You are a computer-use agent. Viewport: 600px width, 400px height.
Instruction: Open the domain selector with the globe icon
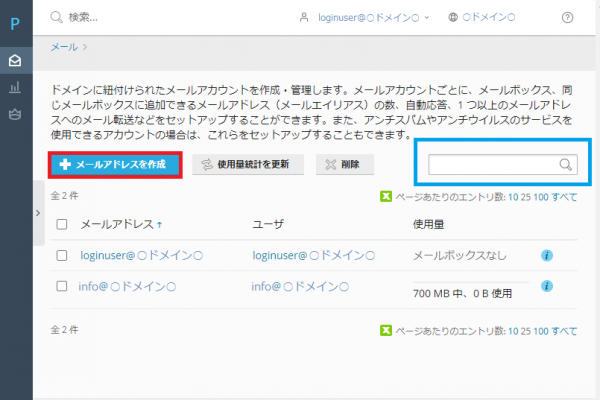(482, 17)
